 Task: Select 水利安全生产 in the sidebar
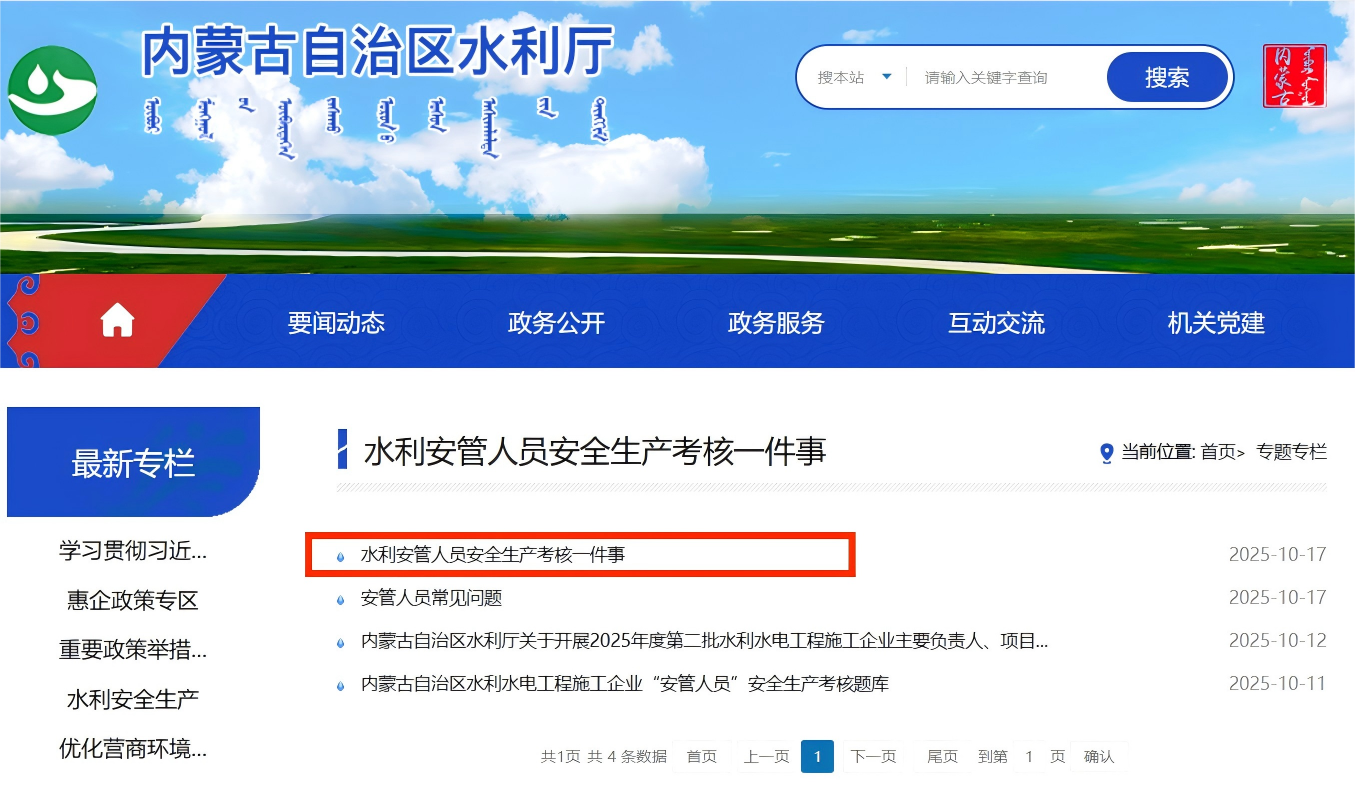tap(133, 698)
